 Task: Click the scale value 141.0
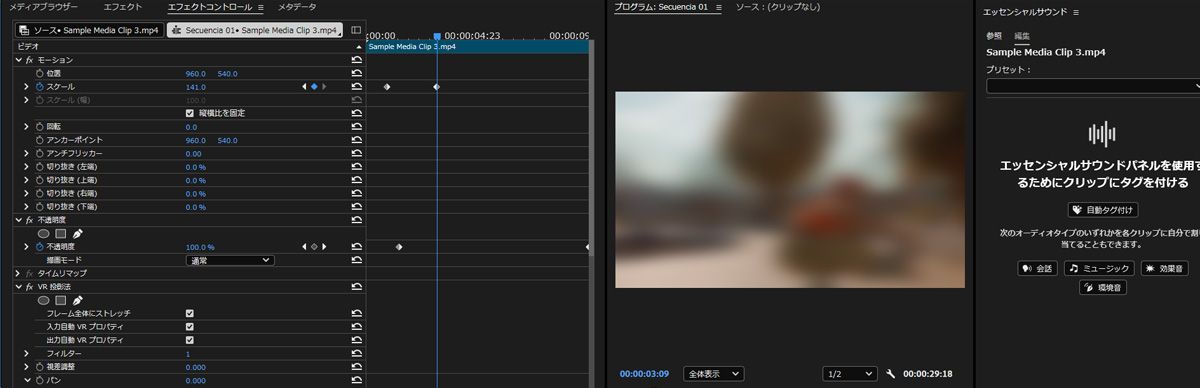point(195,87)
